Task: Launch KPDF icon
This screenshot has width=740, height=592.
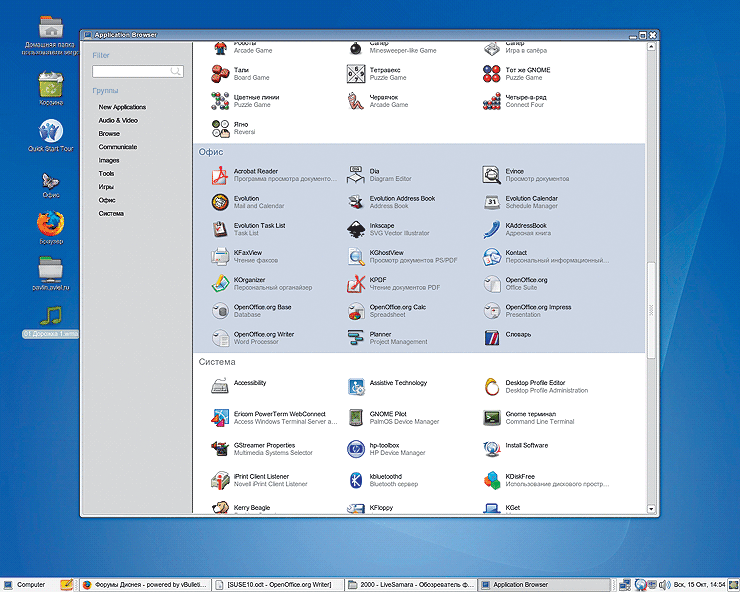Action: tap(355, 284)
